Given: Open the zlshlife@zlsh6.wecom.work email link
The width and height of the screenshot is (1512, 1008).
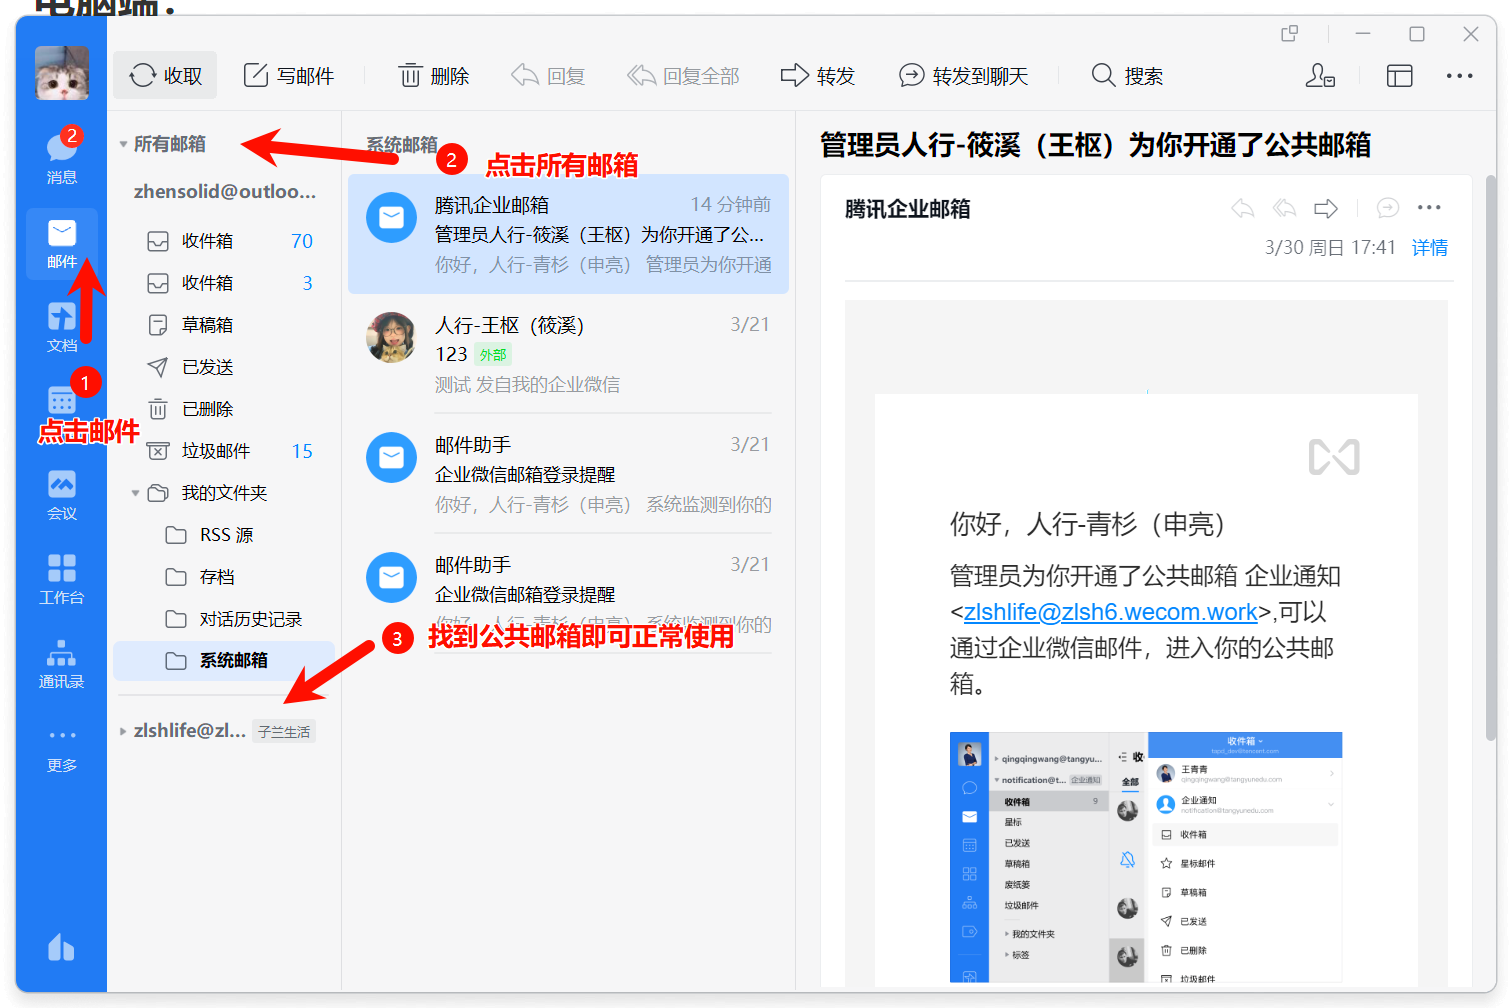Looking at the screenshot, I should 1110,612.
